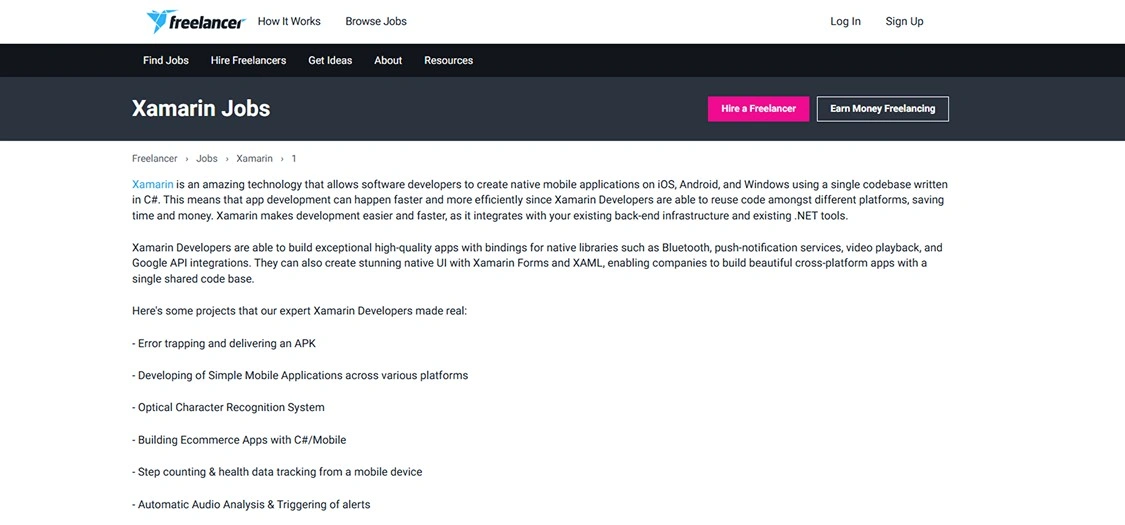Open the How It Works page
The width and height of the screenshot is (1125, 525).
289,21
